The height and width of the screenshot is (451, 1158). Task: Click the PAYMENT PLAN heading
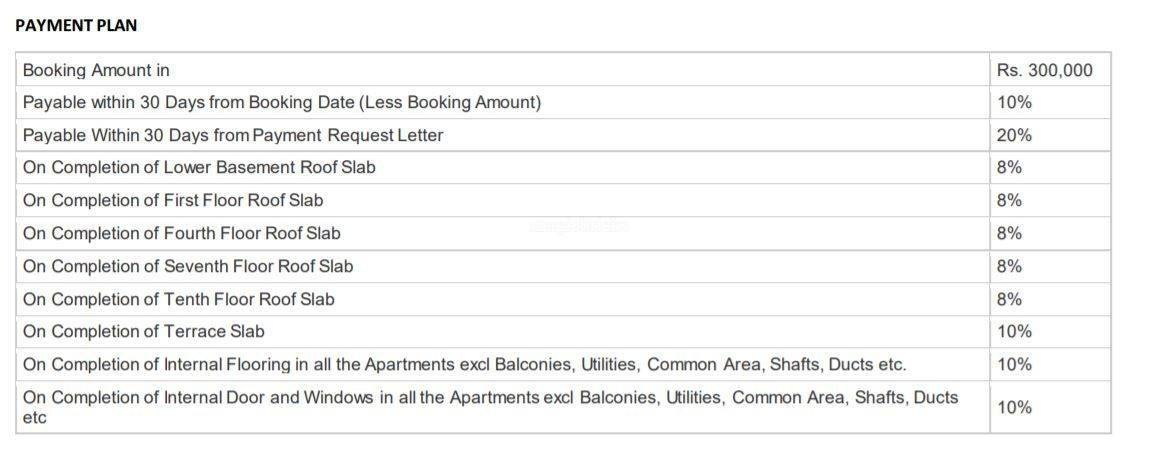coord(76,25)
